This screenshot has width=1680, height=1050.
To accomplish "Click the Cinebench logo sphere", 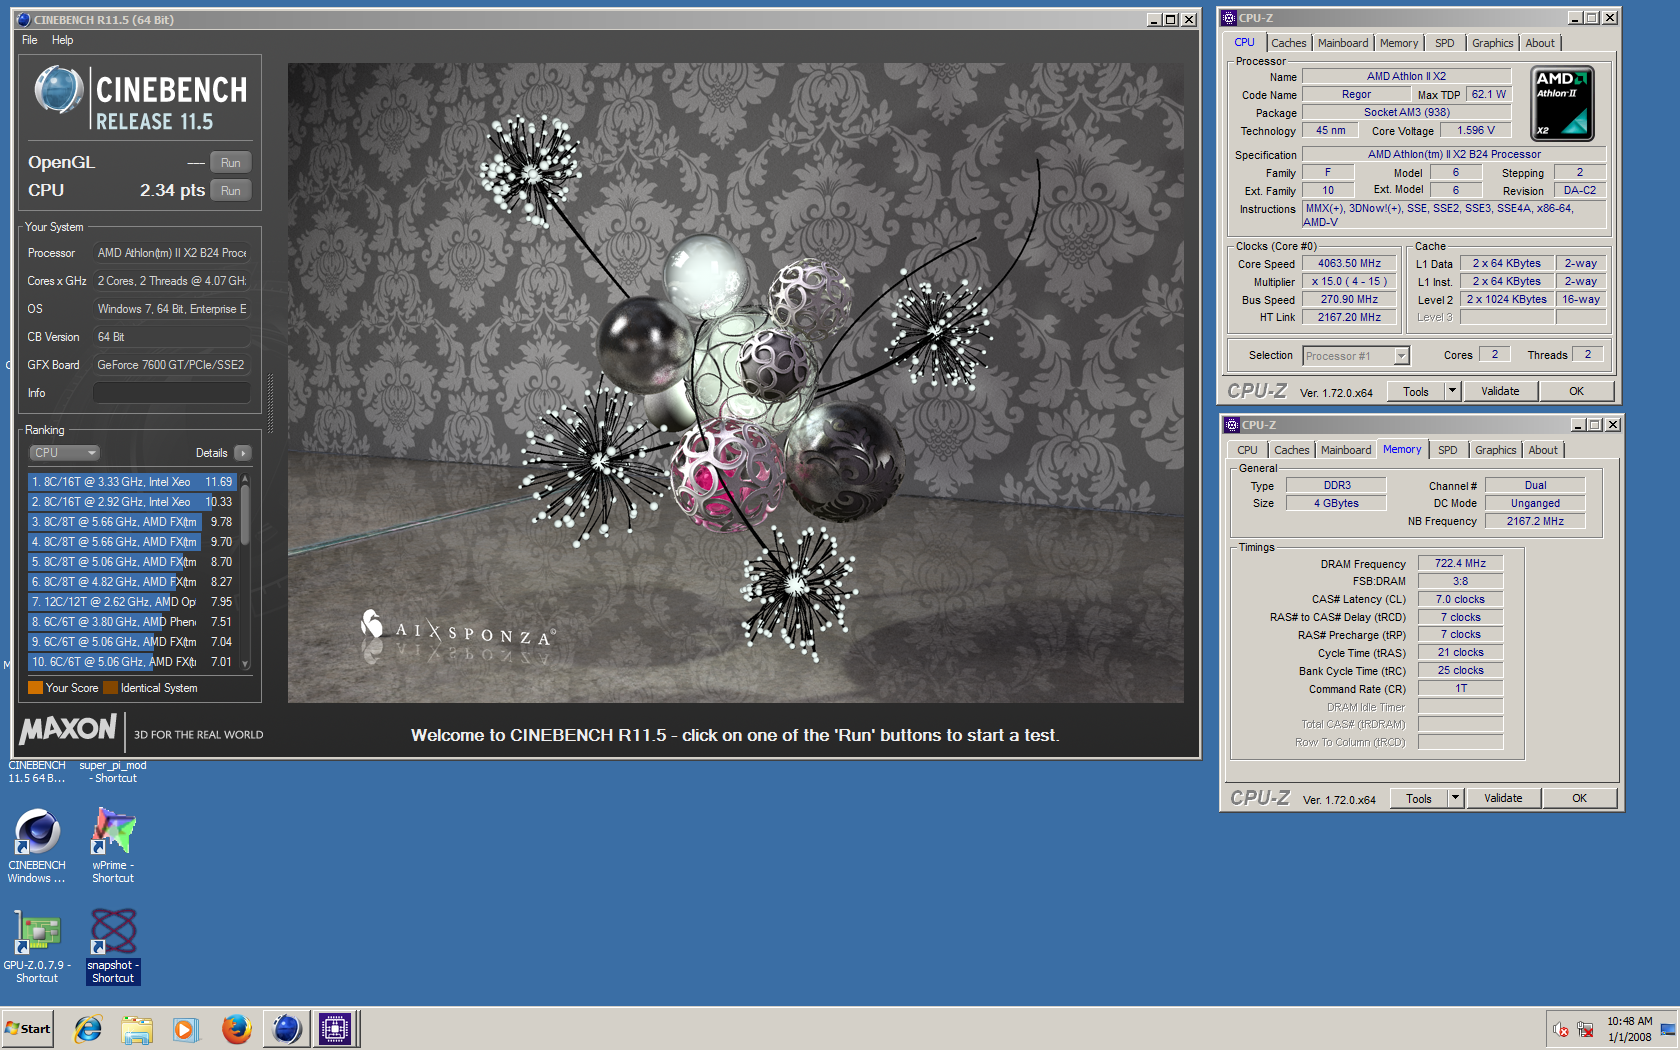I will pyautogui.click(x=59, y=90).
